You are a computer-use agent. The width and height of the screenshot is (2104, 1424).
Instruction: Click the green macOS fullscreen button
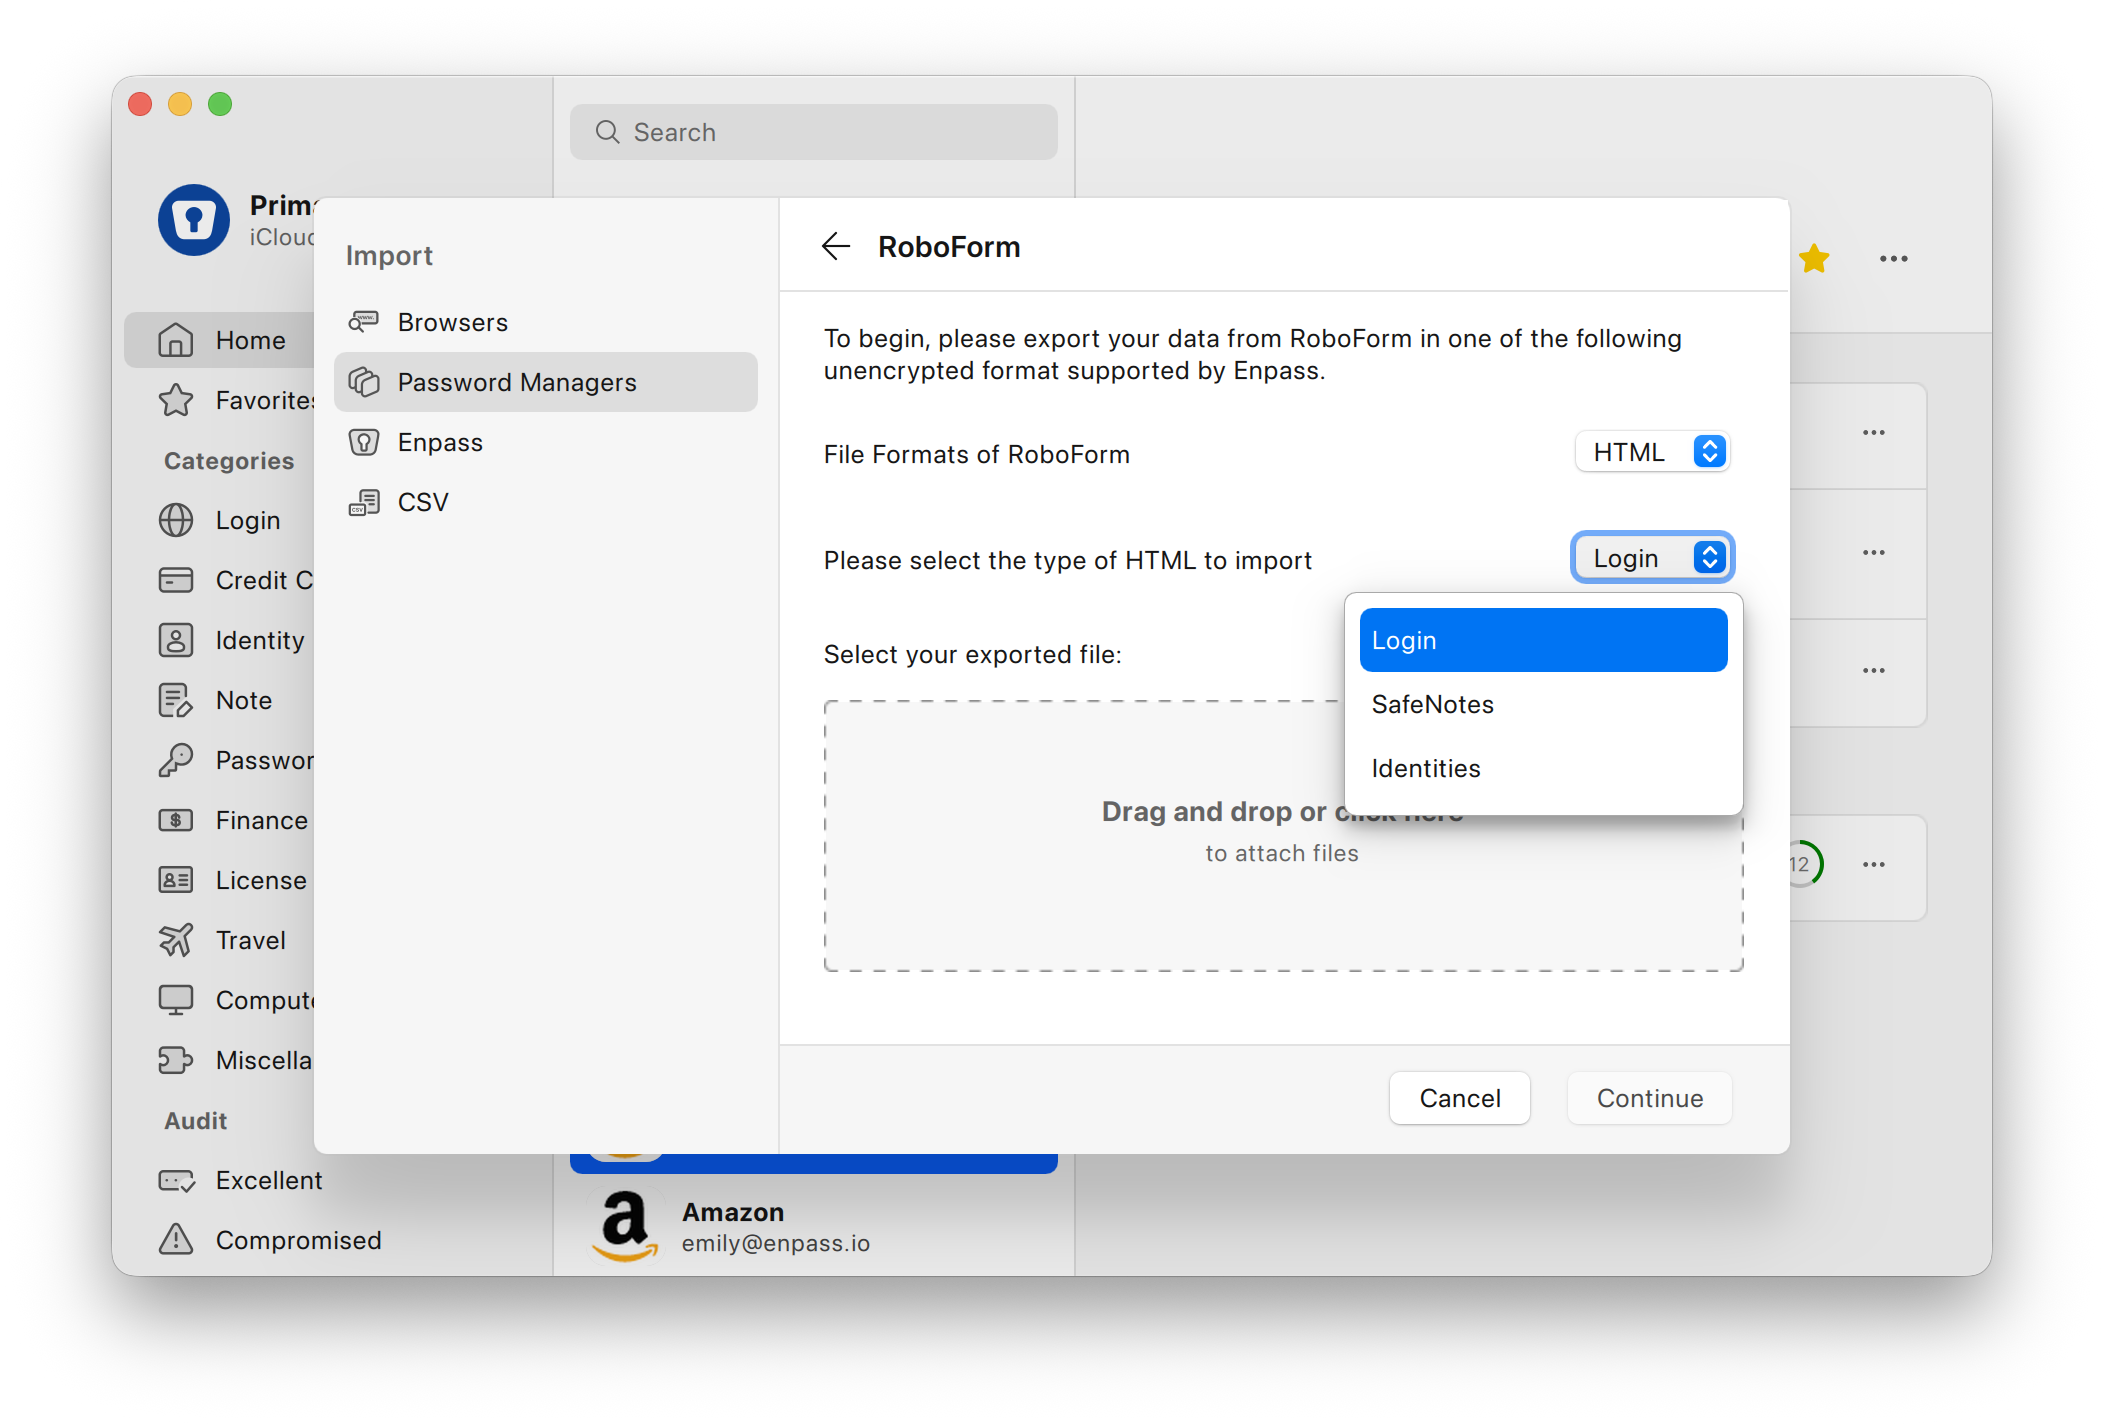point(220,104)
